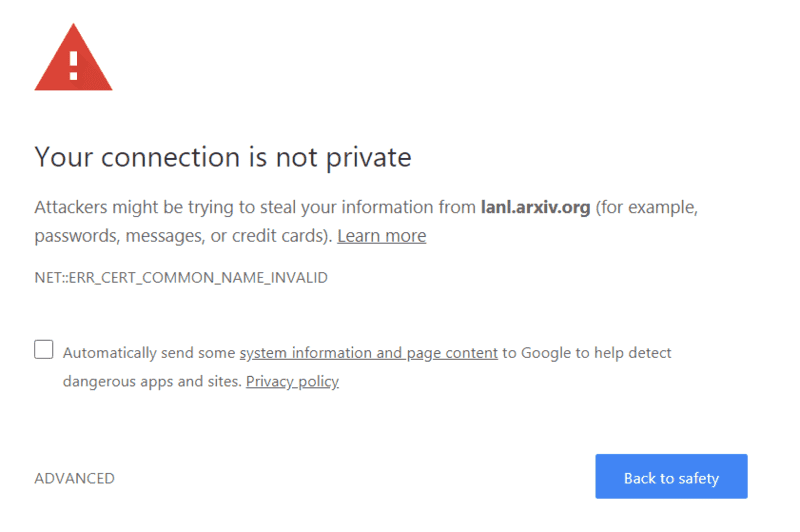The image size is (800, 532).
Task: Click the white exclamation mark in triangle
Action: coord(73,65)
